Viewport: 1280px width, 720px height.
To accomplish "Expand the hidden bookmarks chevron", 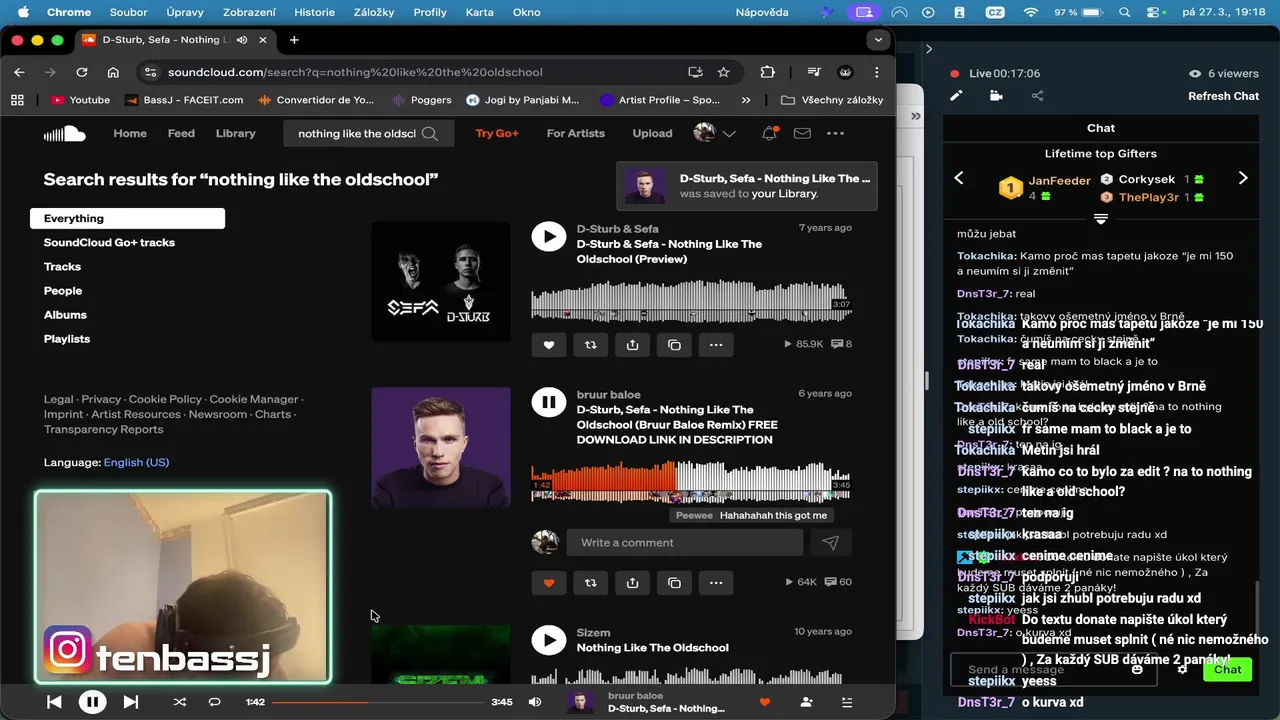I will [x=746, y=100].
